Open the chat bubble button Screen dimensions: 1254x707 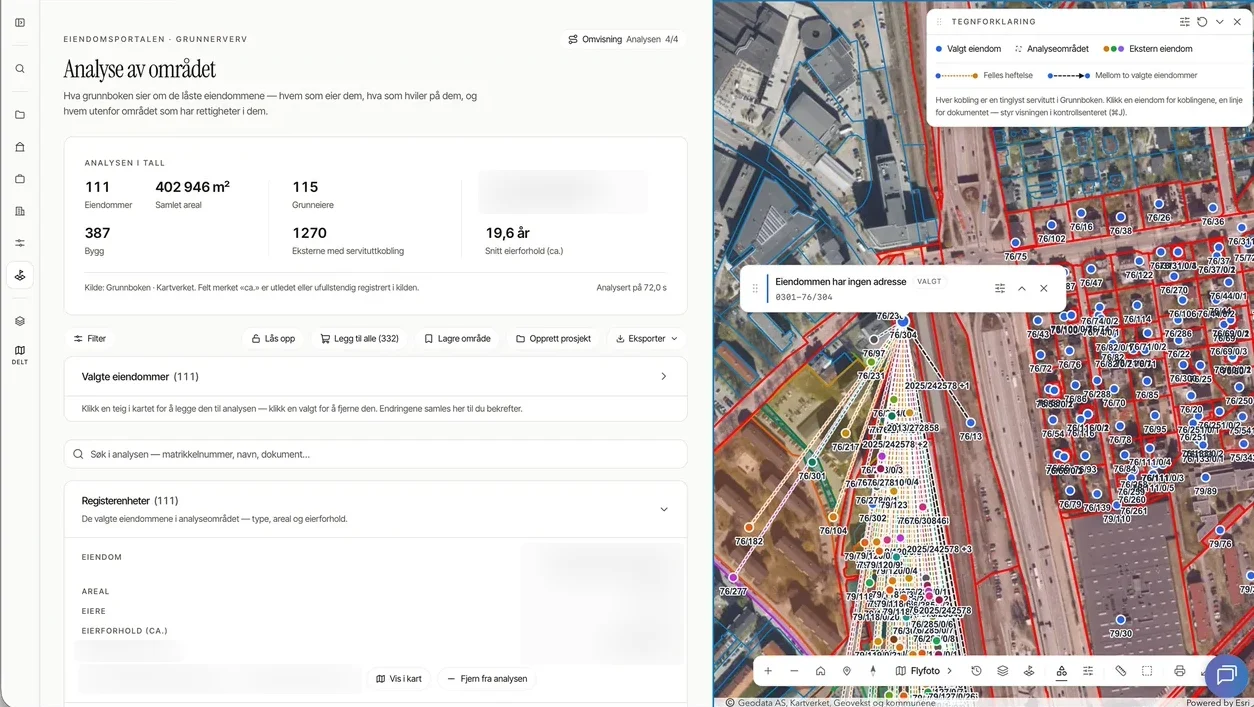(1226, 676)
